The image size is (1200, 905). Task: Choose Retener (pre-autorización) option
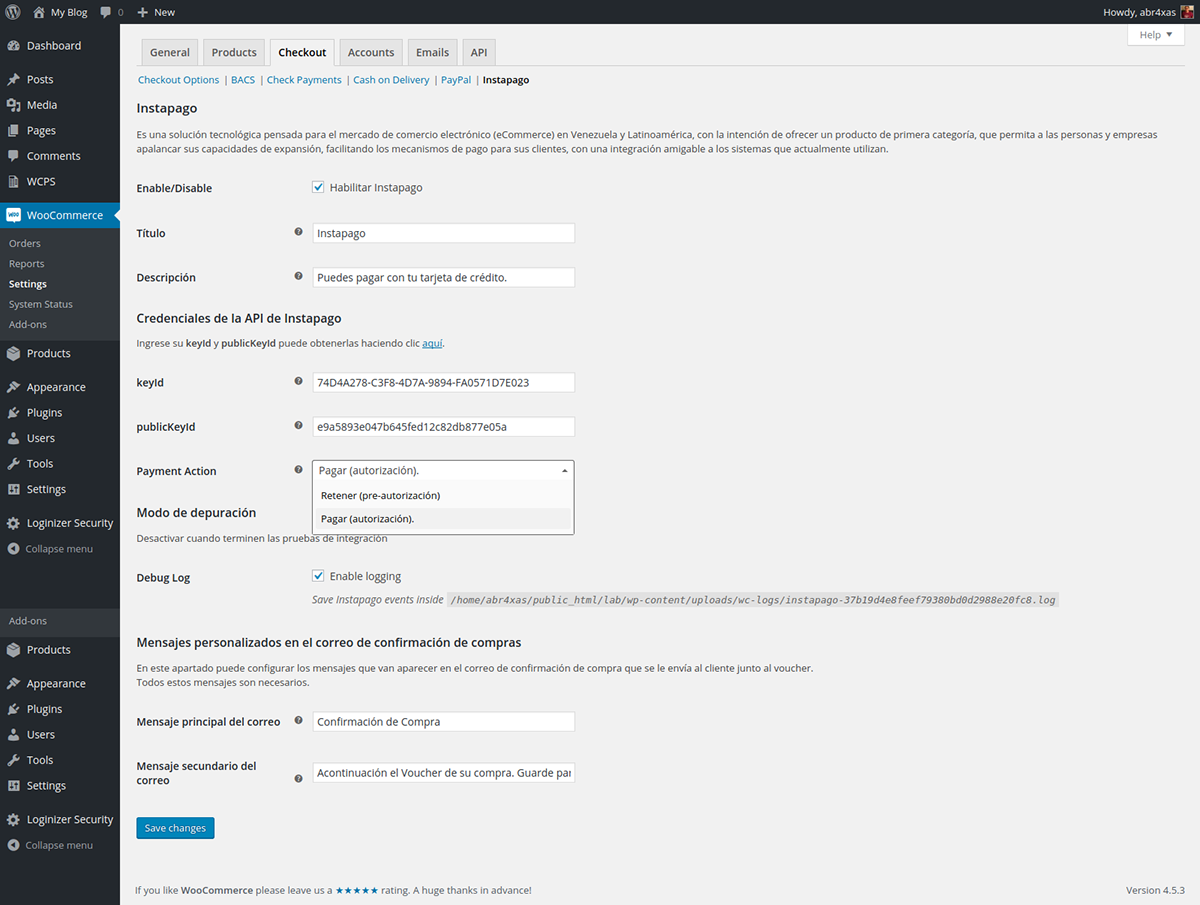click(444, 495)
